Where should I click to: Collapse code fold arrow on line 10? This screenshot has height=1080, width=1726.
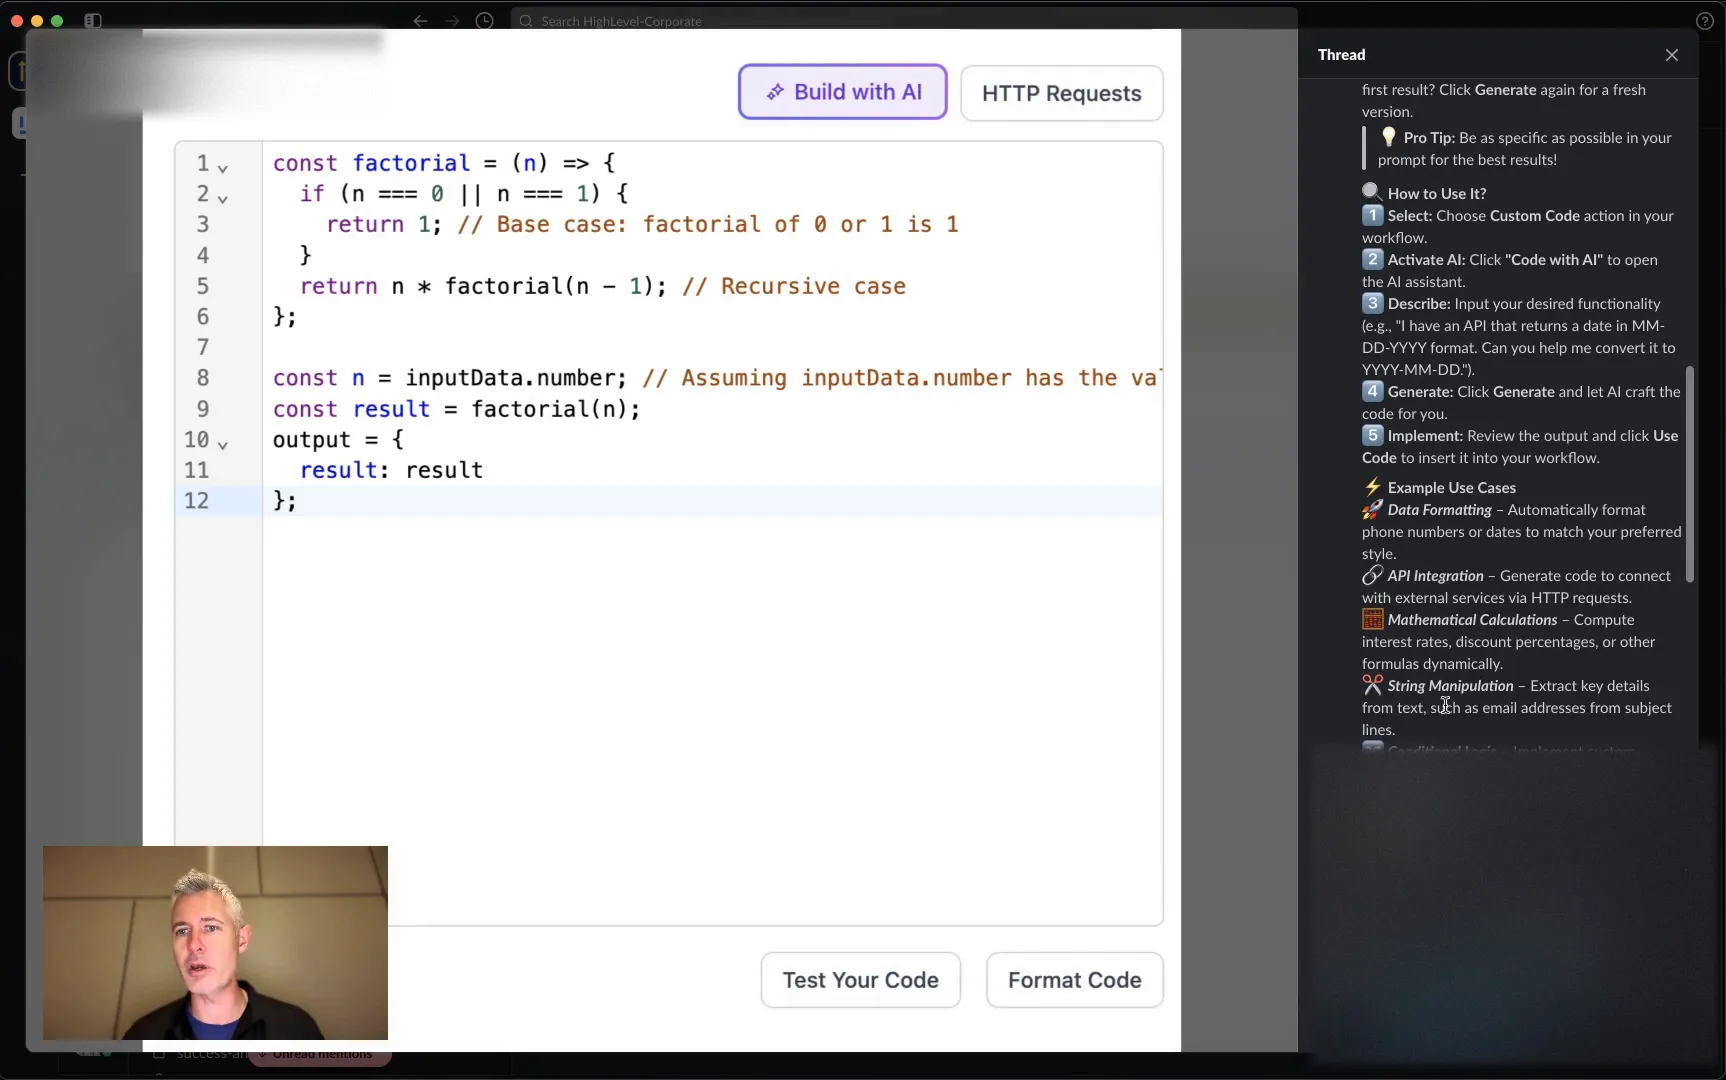point(223,445)
